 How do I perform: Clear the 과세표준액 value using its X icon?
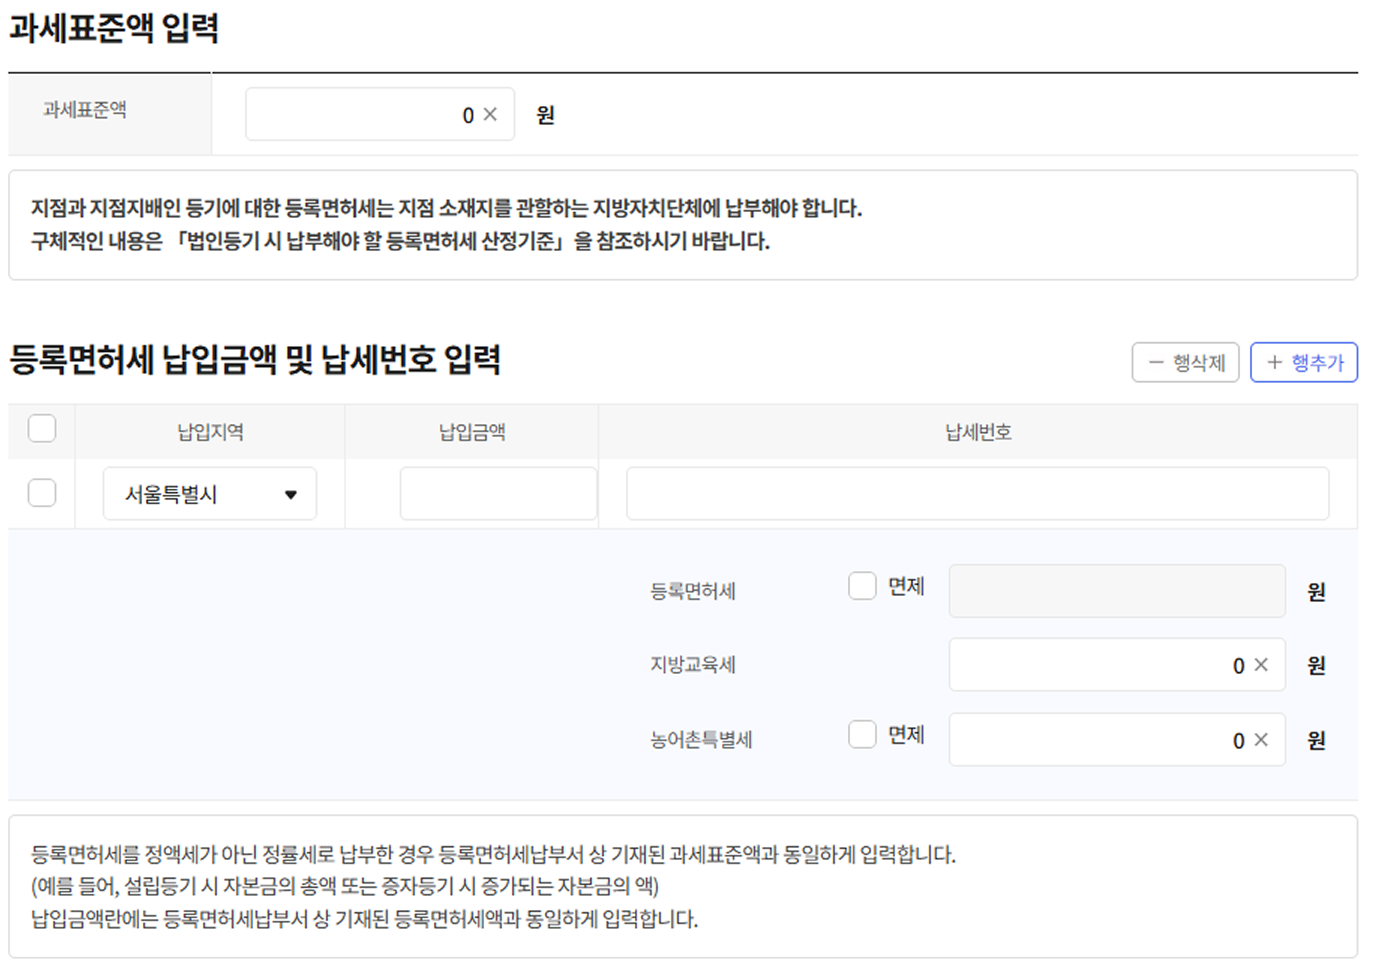491,114
